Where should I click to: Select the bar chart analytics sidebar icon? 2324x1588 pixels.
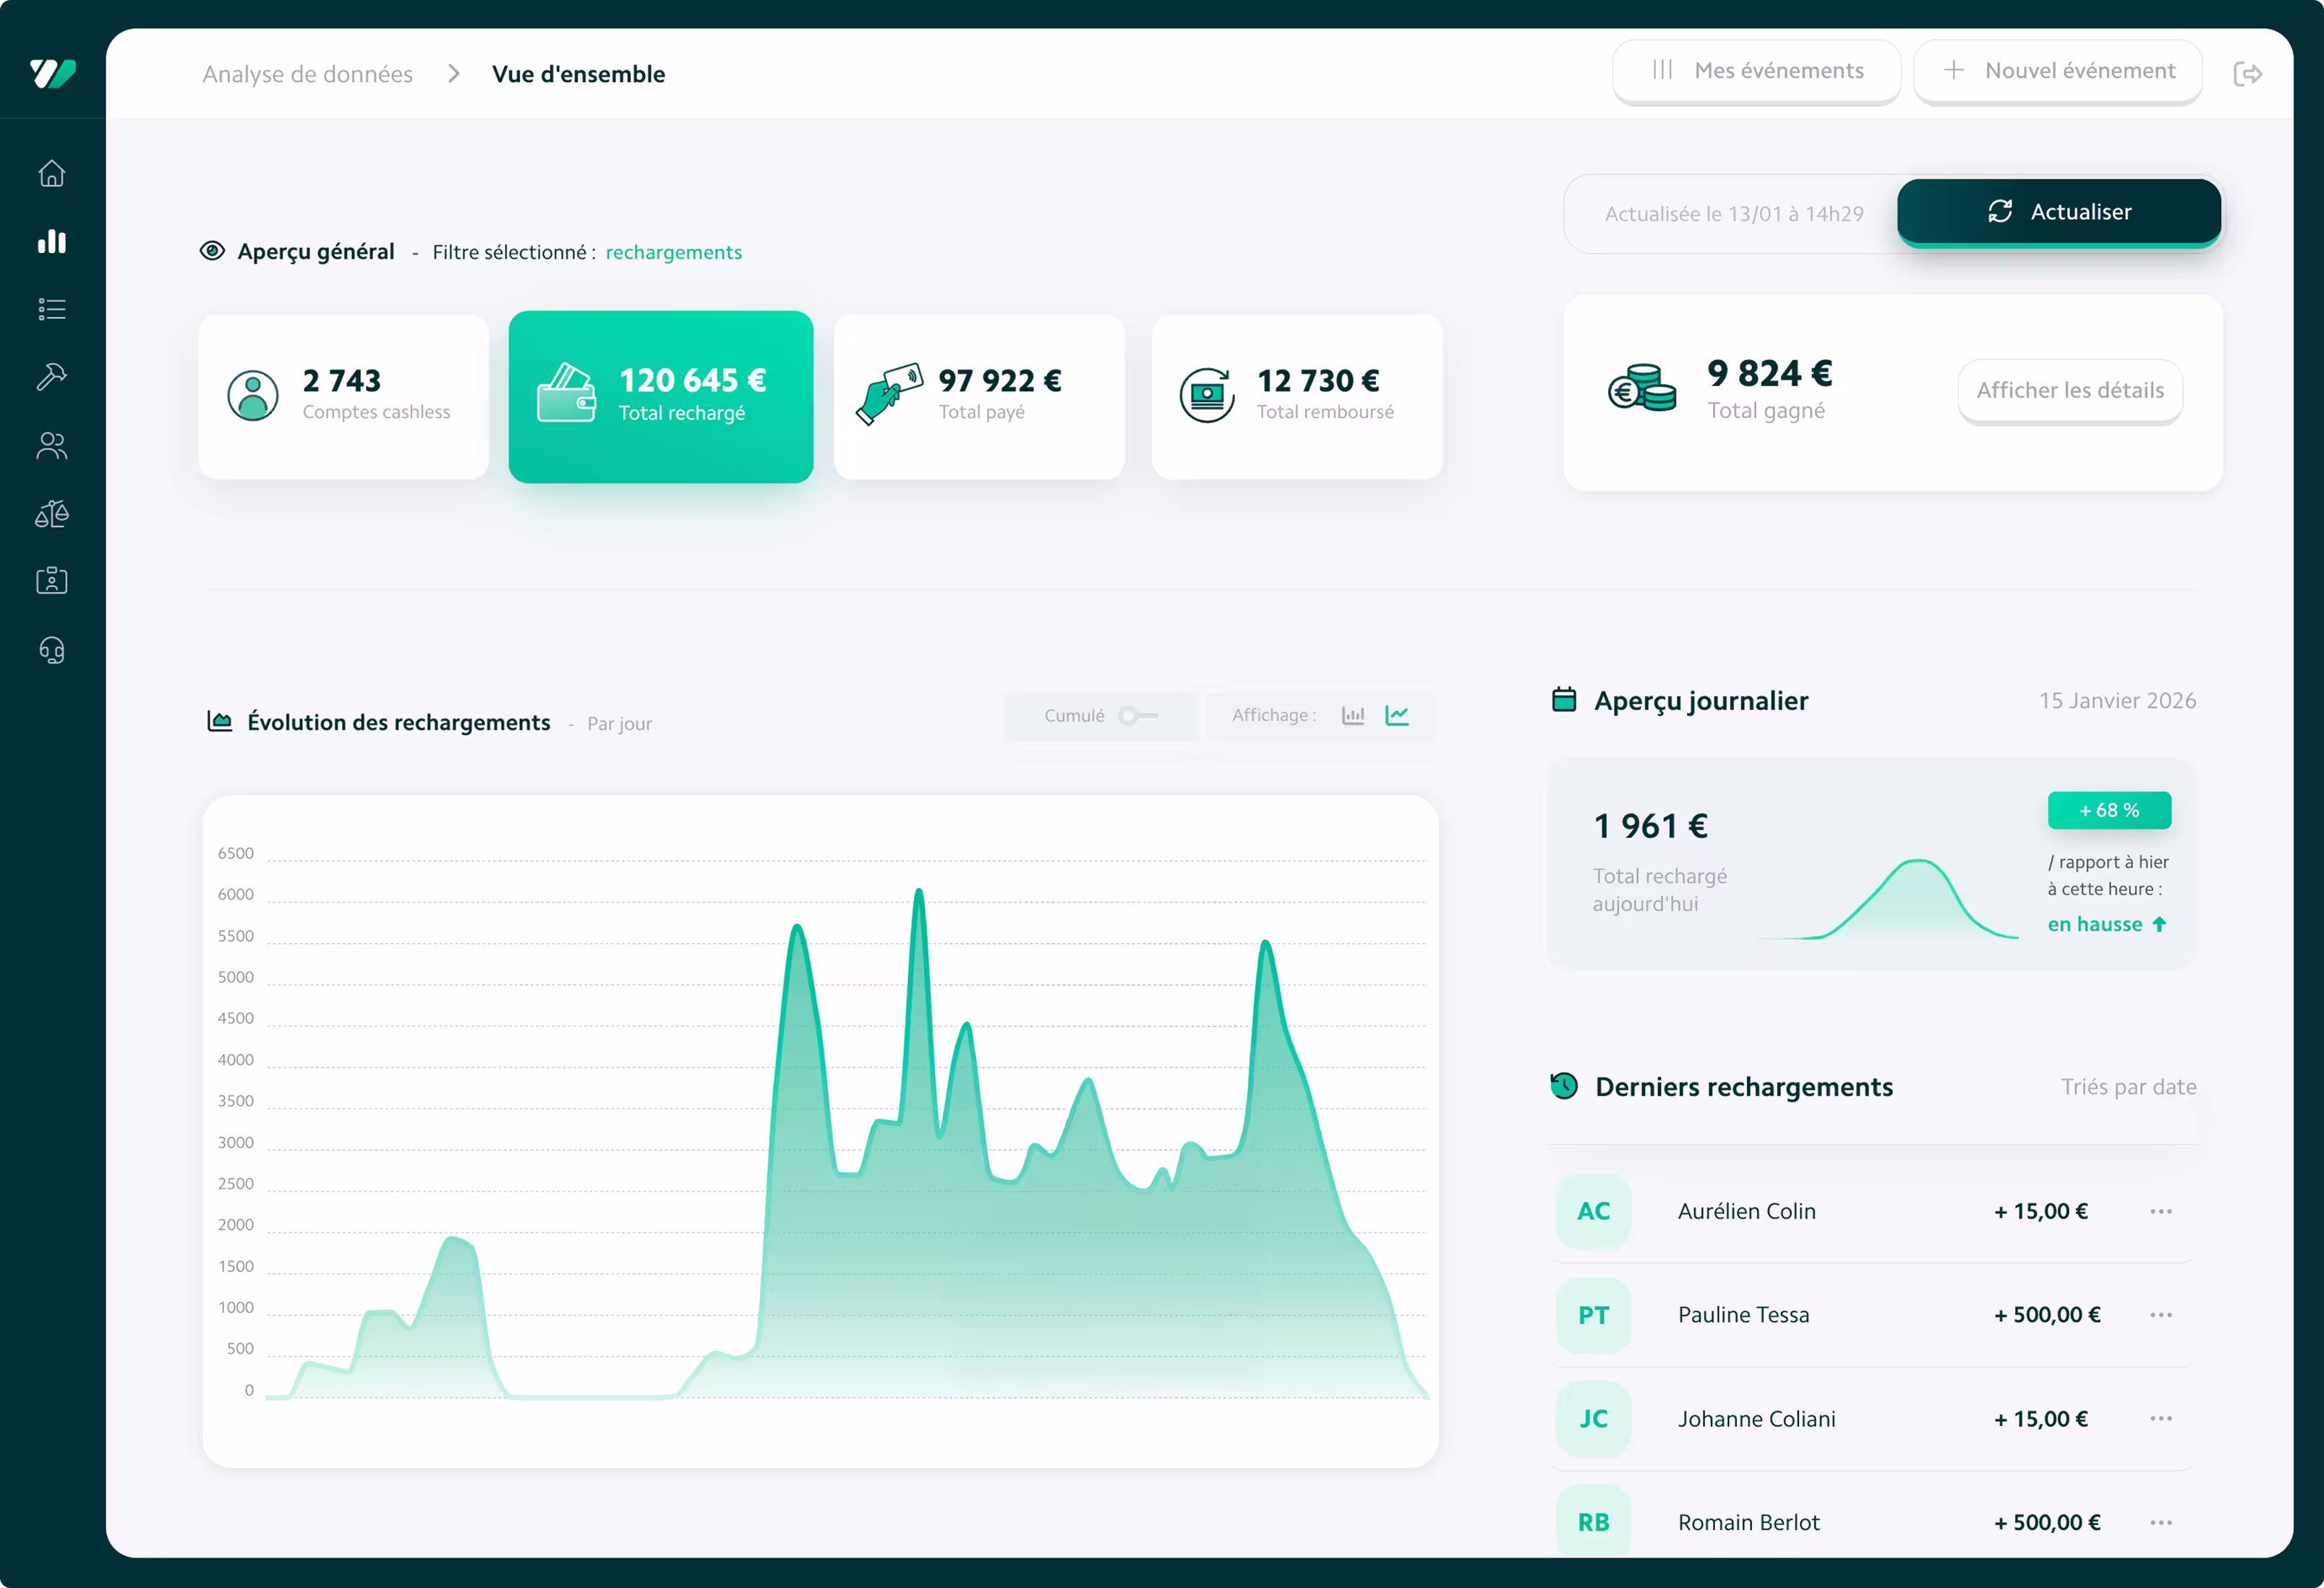(x=52, y=242)
